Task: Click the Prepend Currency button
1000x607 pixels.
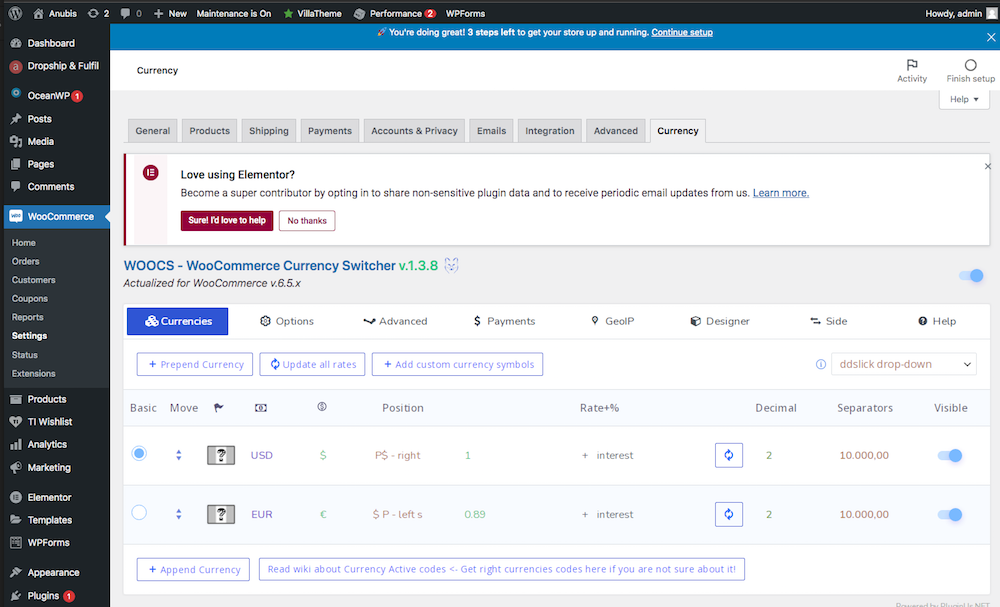Action: click(195, 364)
